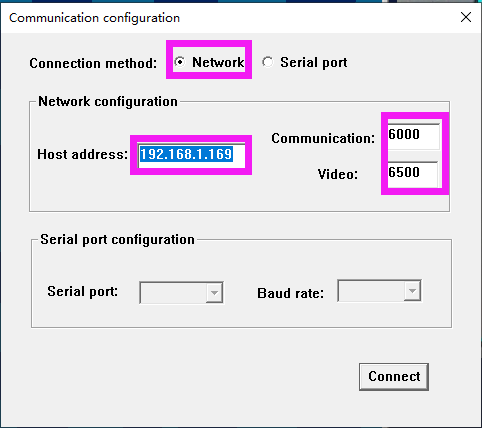Click the Video port field containing 6500
The width and height of the screenshot is (482, 428).
413,174
